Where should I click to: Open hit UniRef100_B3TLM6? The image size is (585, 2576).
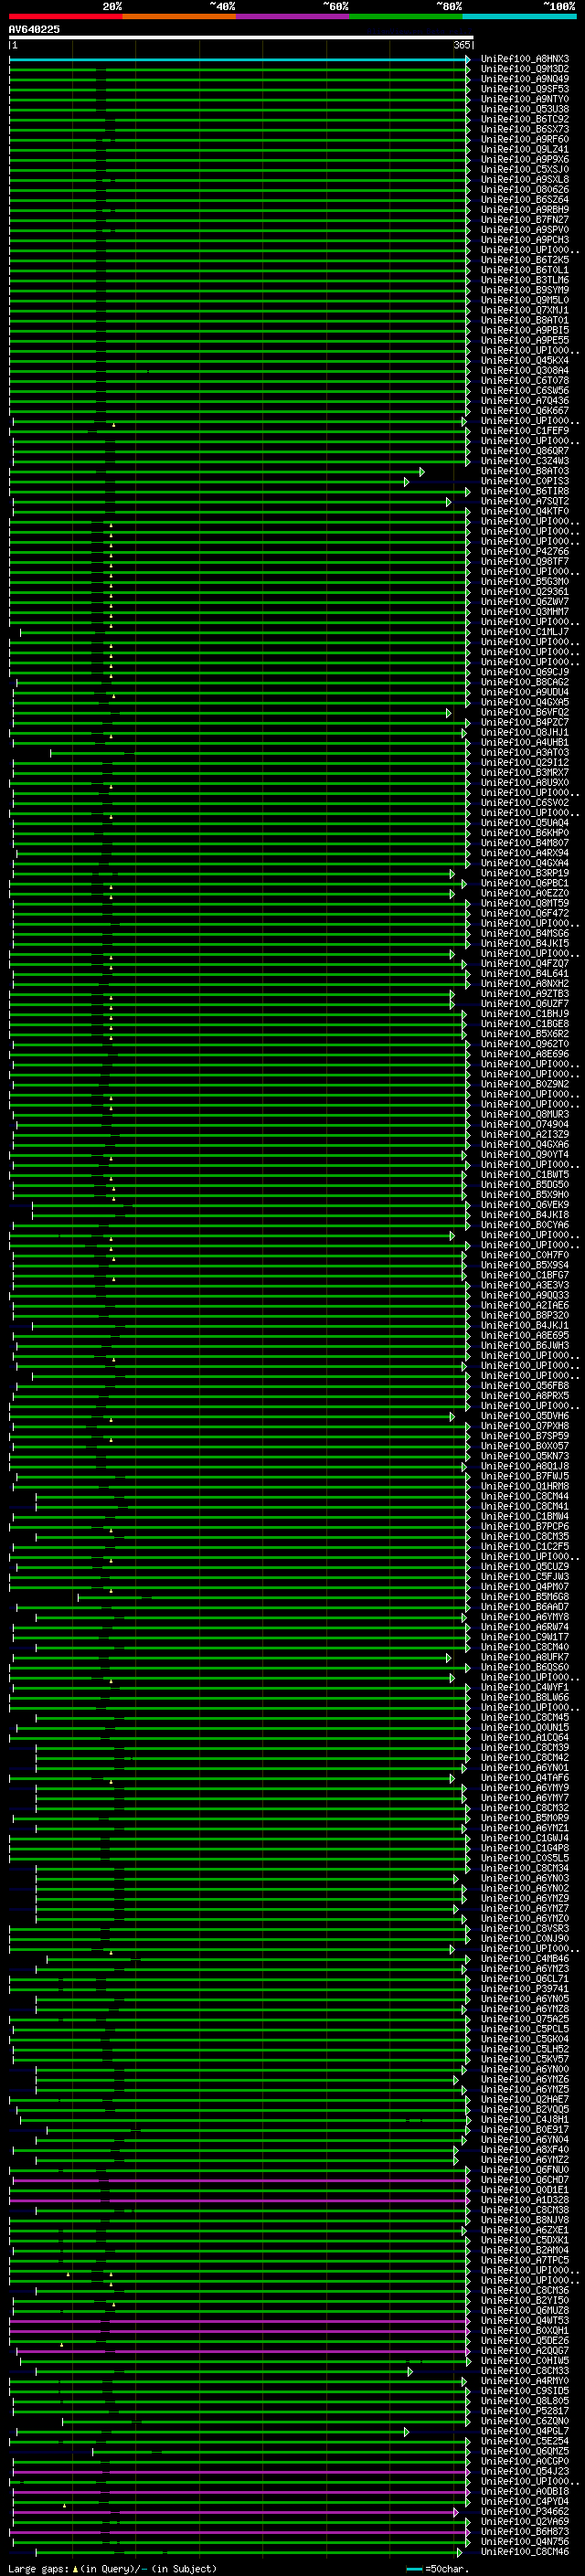[525, 280]
